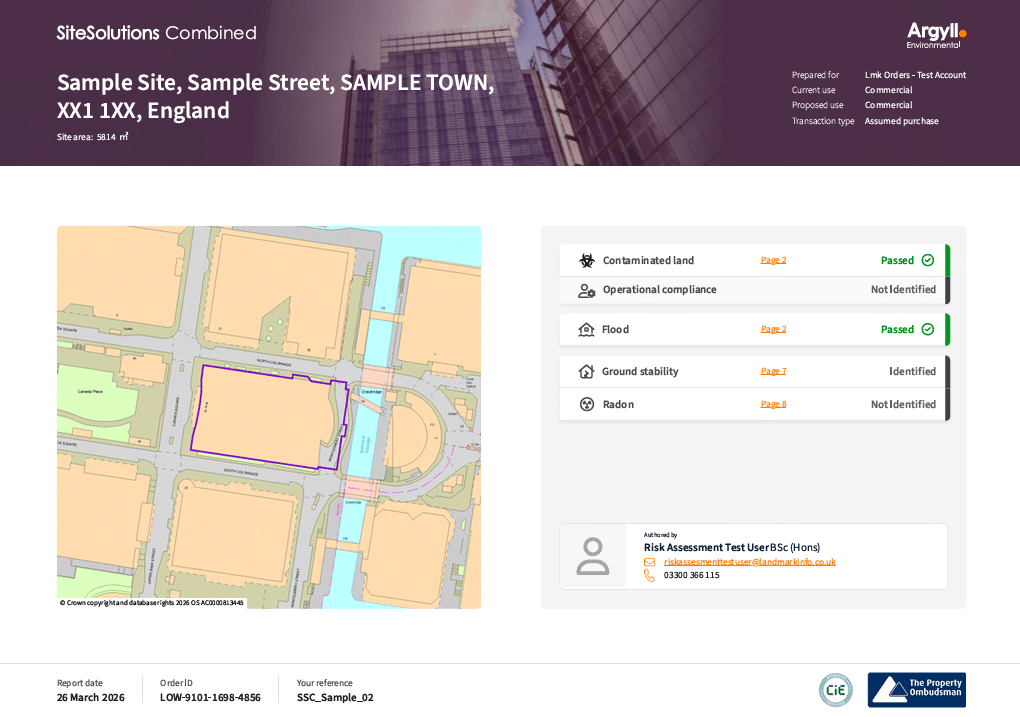Click the Flood house icon
The height and width of the screenshot is (717, 1020).
tap(587, 330)
